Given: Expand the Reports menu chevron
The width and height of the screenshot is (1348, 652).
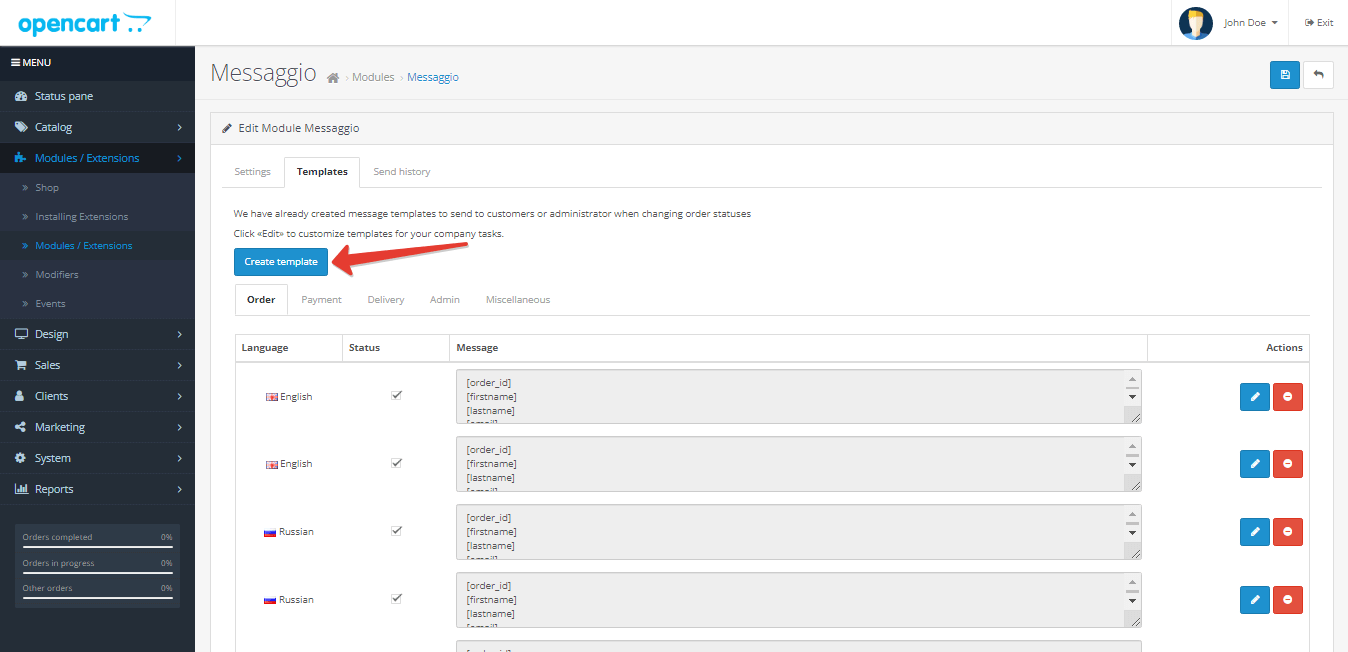Looking at the screenshot, I should click(x=179, y=489).
